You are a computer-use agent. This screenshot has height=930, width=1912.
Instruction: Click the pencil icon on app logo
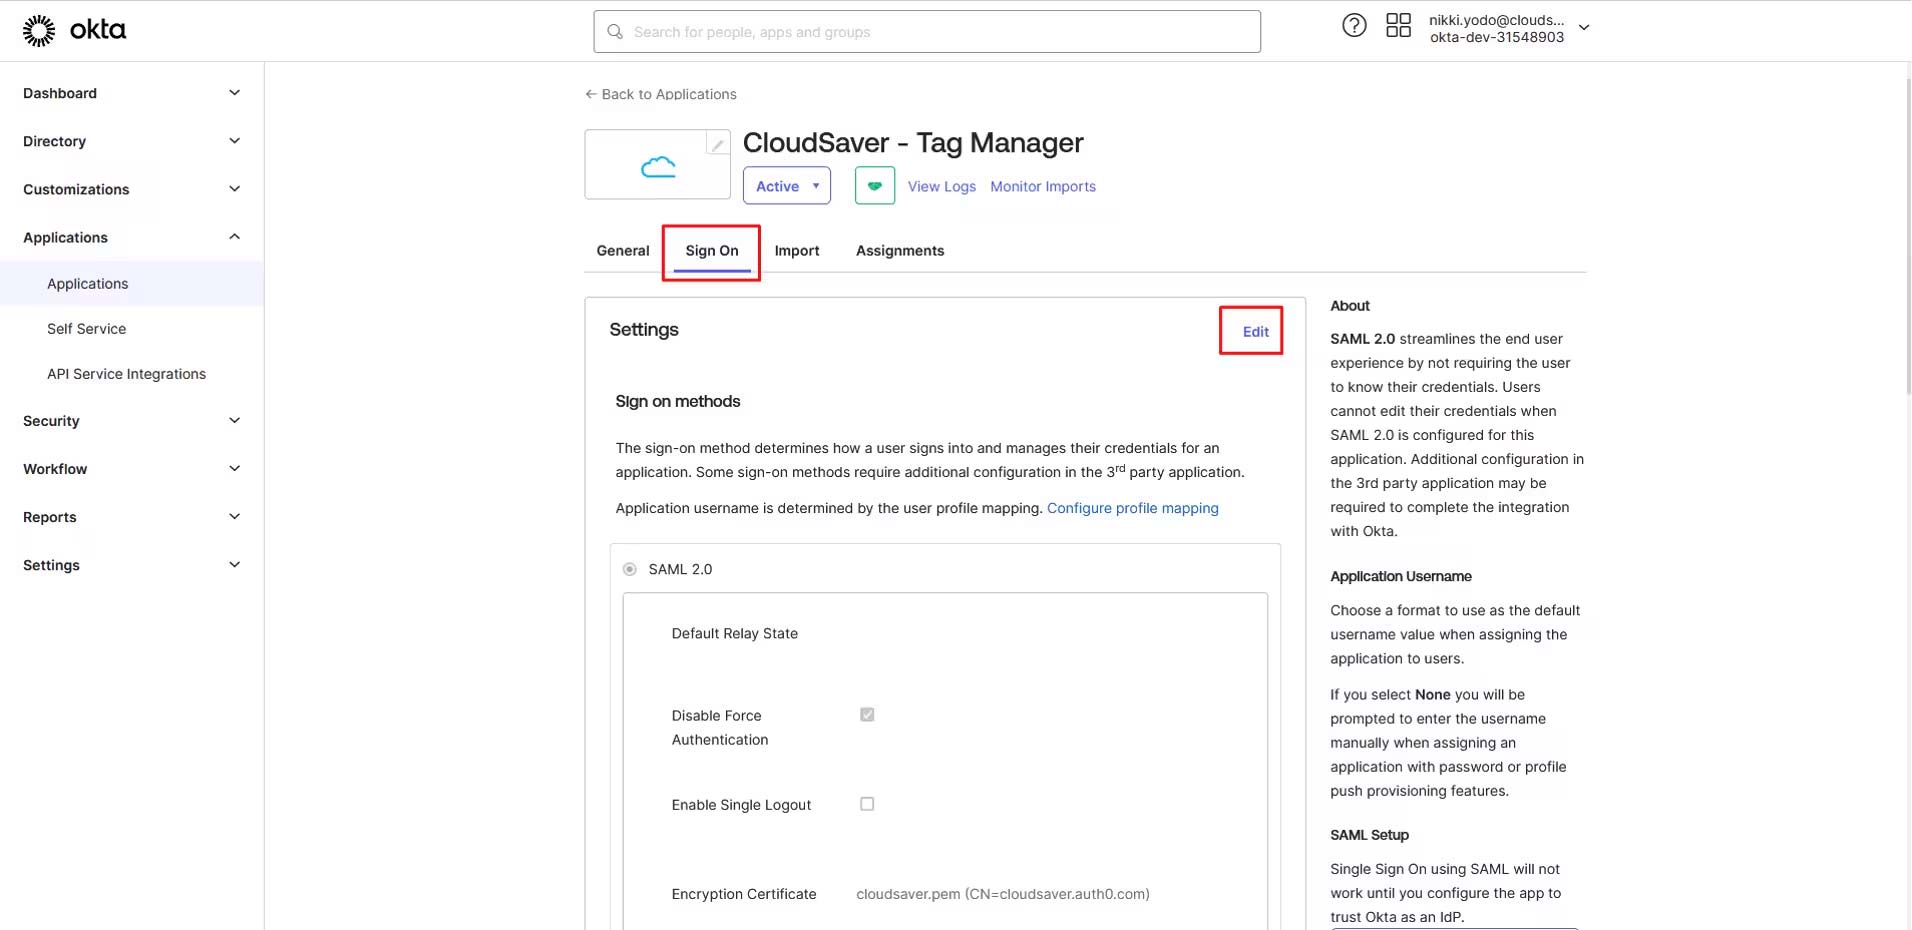[x=717, y=144]
